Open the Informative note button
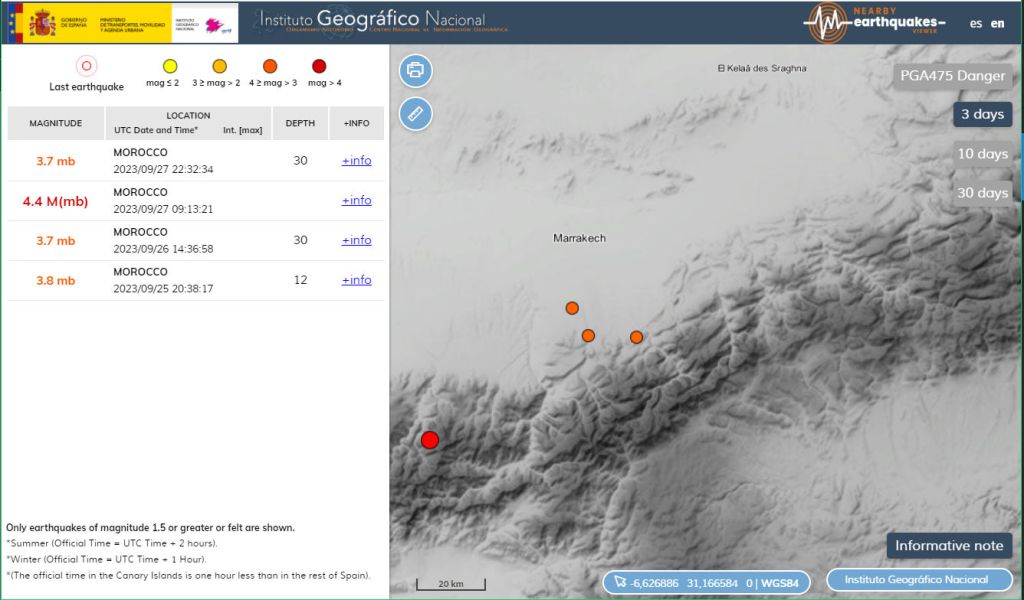 [x=949, y=546]
